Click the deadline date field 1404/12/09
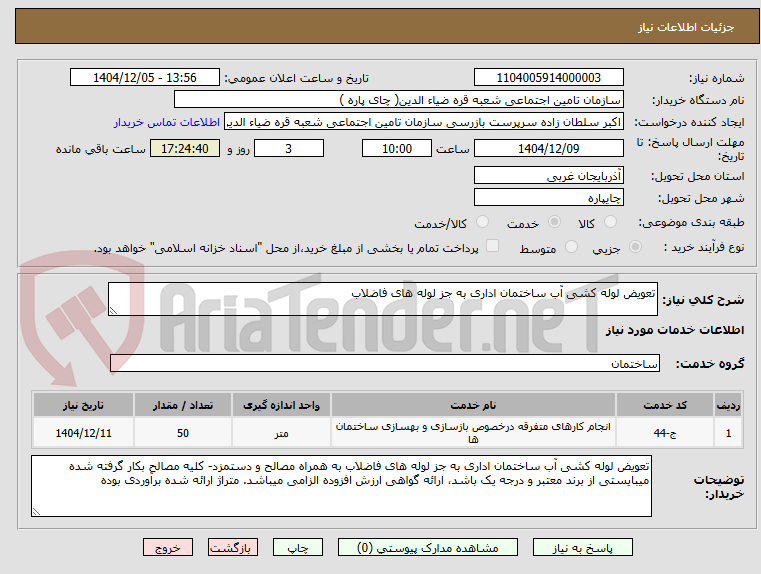Viewport: 761px width, 574px height. [548, 148]
